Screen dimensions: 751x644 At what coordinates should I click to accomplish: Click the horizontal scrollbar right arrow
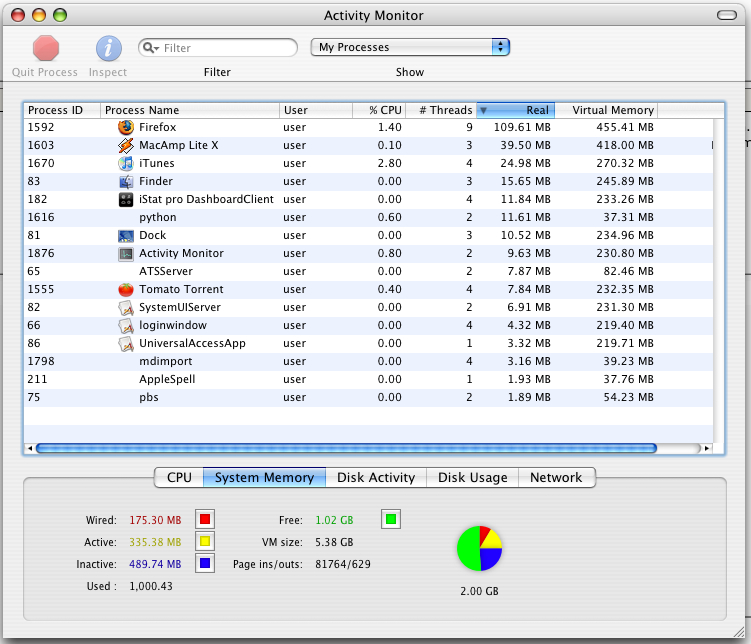coord(706,449)
